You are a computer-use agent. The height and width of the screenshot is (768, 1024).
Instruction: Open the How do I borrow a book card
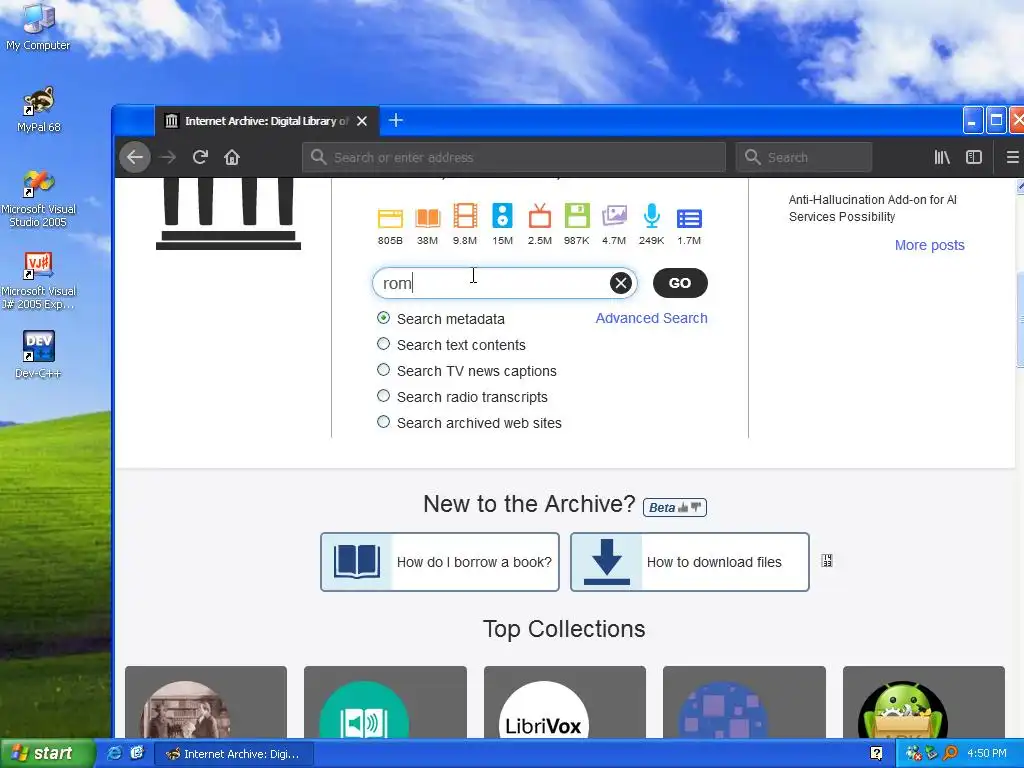tap(440, 562)
